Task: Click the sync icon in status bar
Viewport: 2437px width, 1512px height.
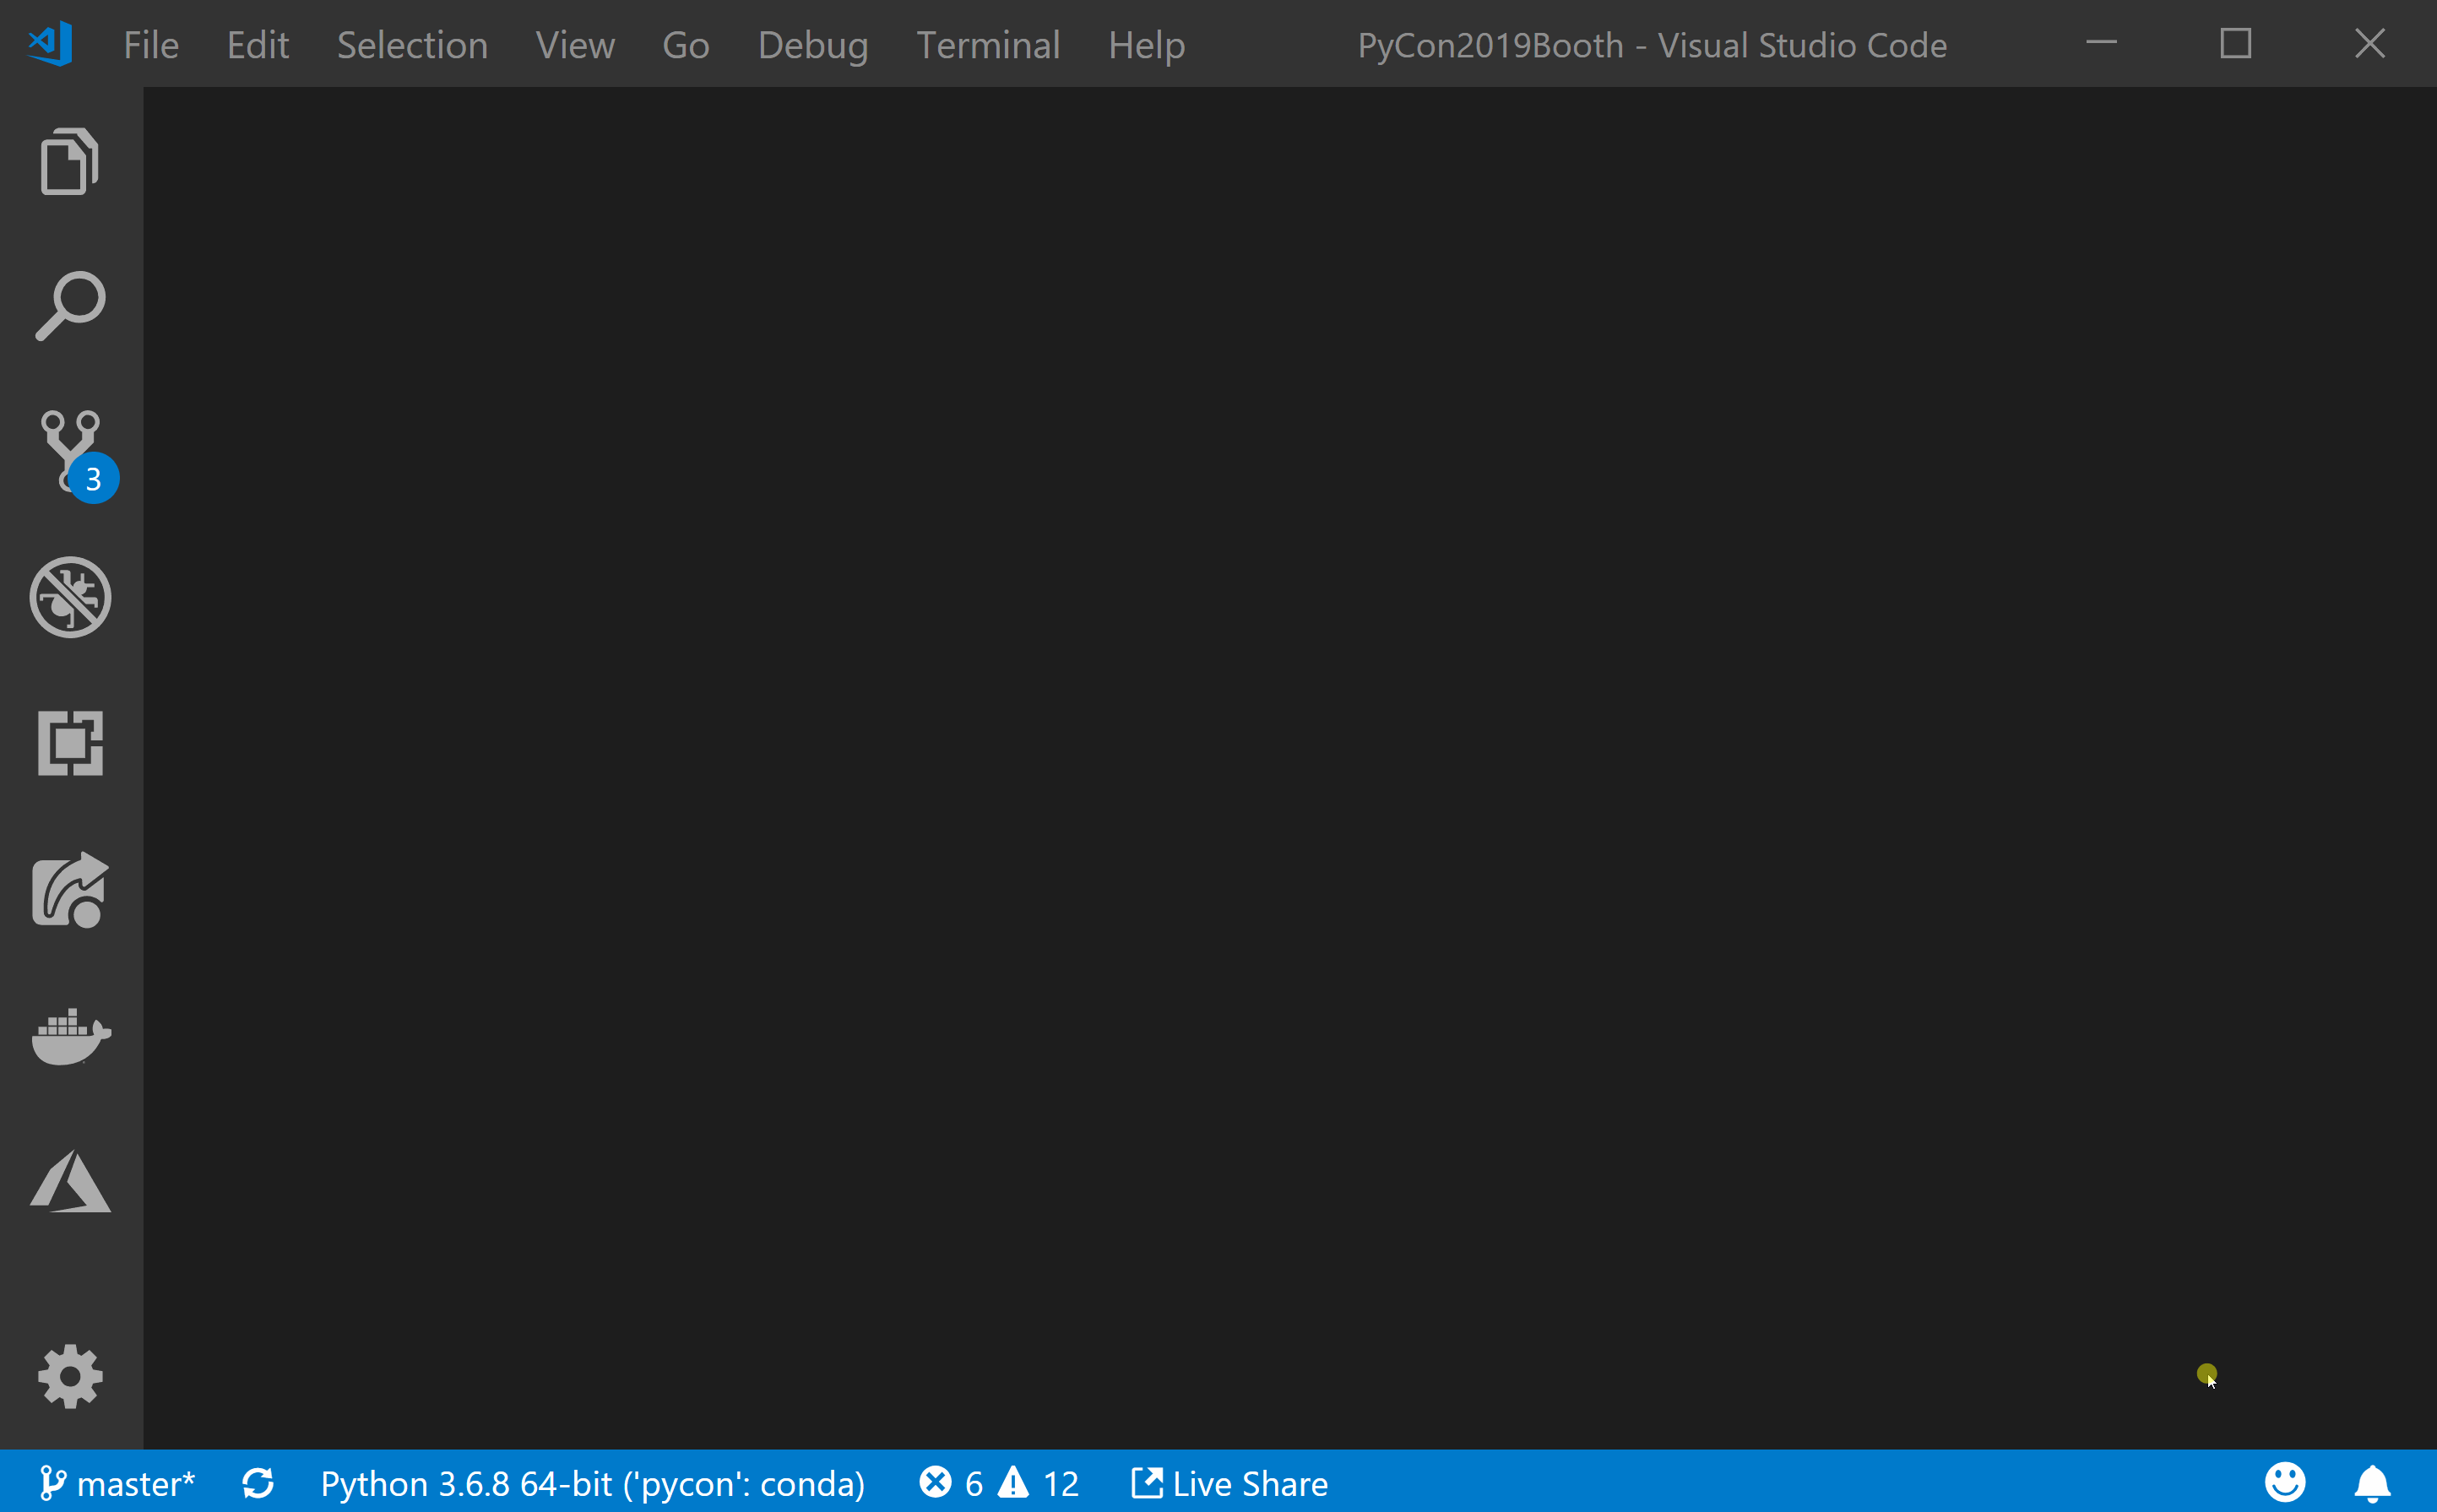Action: point(258,1483)
